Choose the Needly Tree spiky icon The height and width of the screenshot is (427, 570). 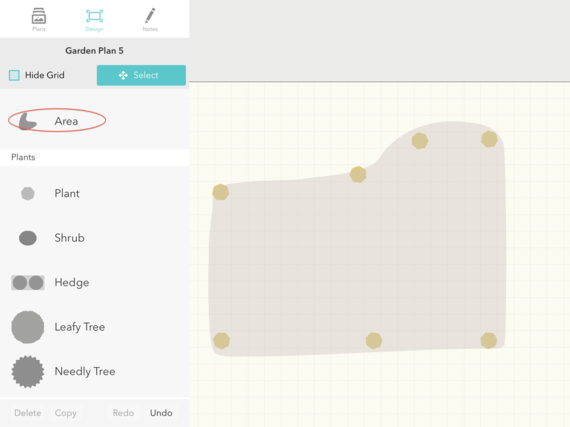coord(28,371)
